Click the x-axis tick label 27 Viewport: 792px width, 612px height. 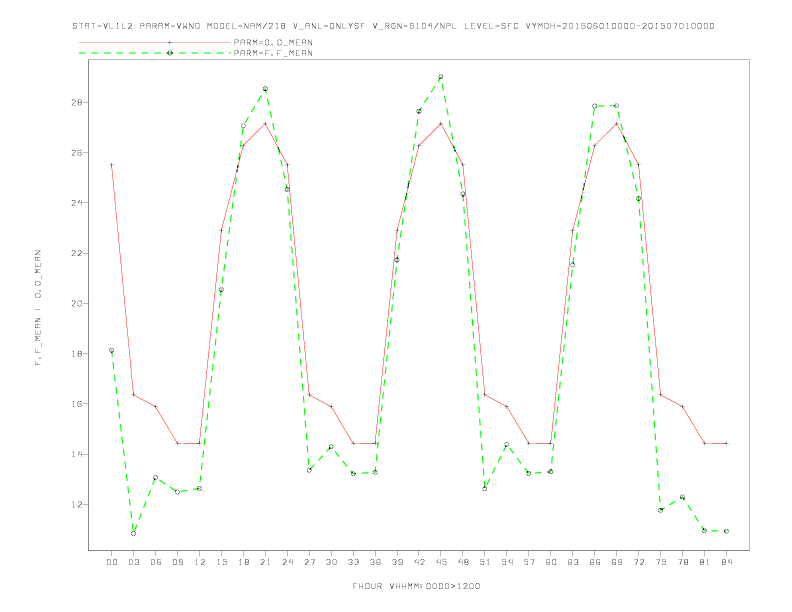click(309, 562)
